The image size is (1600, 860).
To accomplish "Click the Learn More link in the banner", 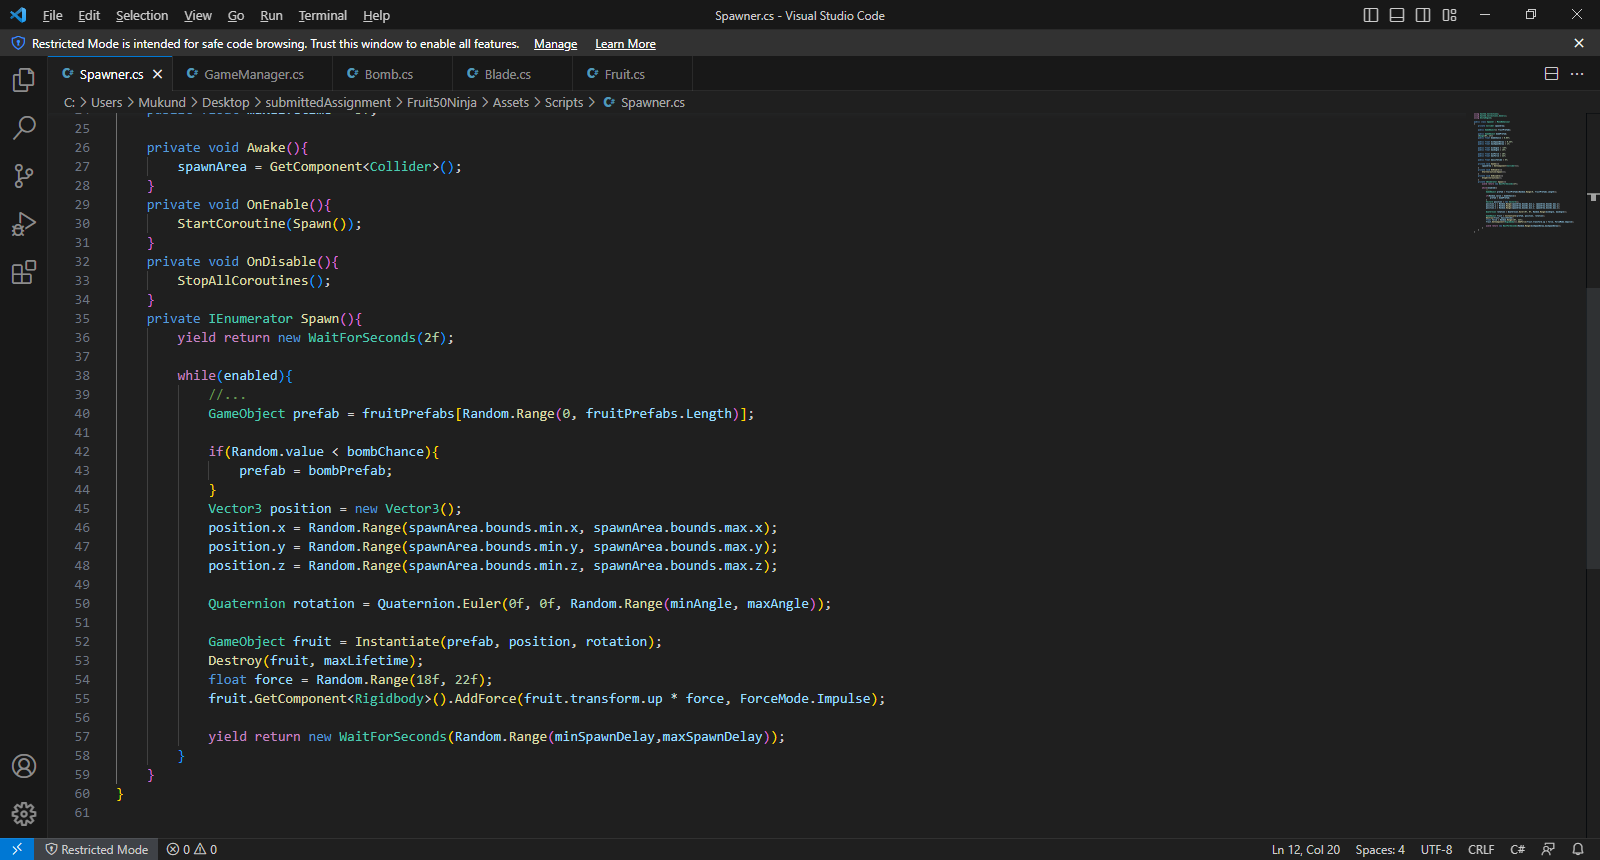I will (625, 44).
